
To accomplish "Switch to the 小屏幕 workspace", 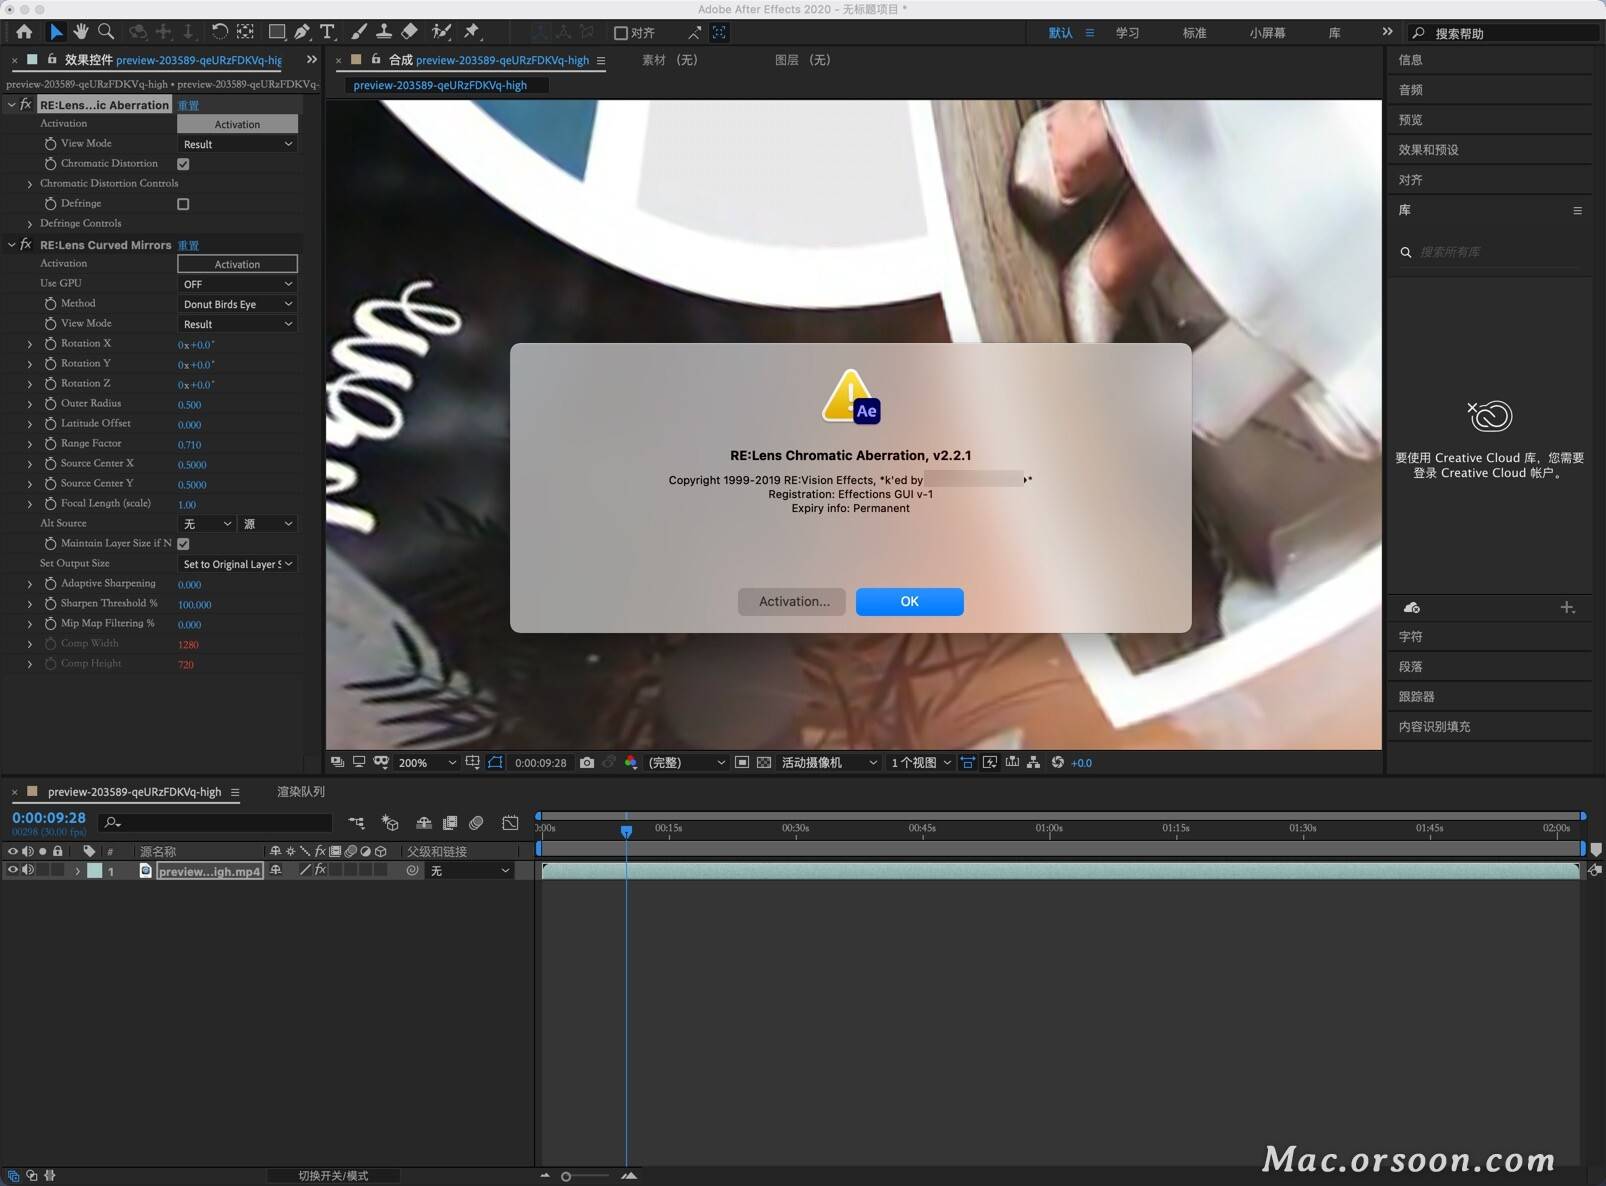I will (1267, 33).
